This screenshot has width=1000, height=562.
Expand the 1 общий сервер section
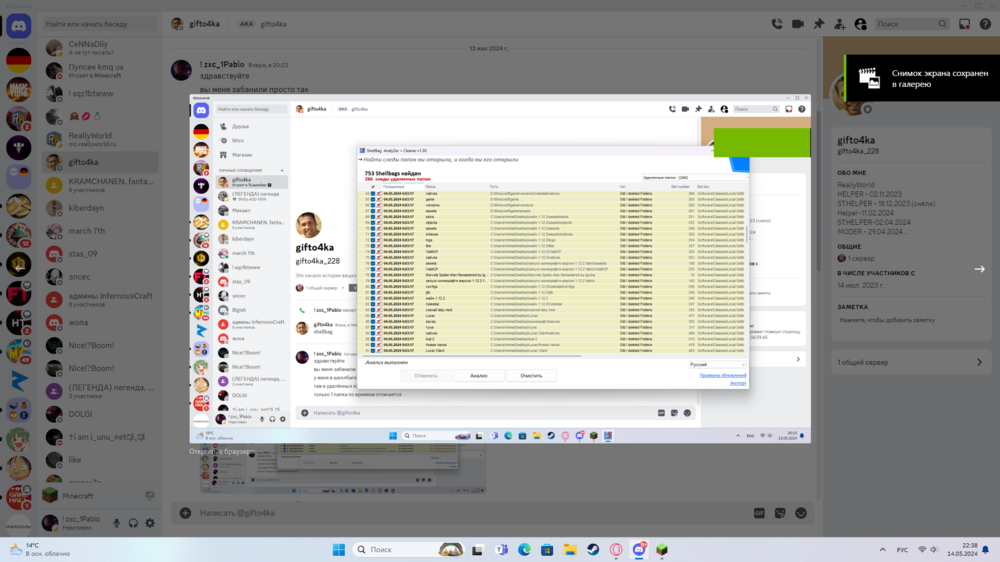(911, 362)
